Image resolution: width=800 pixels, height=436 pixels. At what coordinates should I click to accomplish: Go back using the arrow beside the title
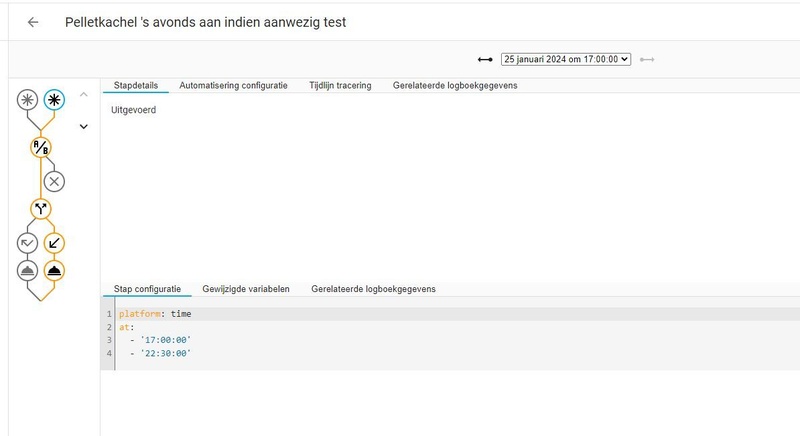(33, 22)
